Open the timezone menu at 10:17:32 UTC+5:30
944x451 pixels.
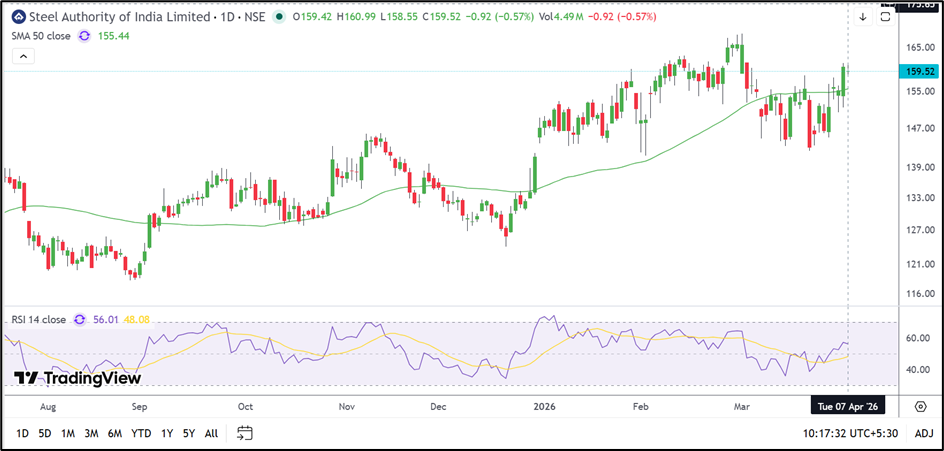[x=852, y=433]
